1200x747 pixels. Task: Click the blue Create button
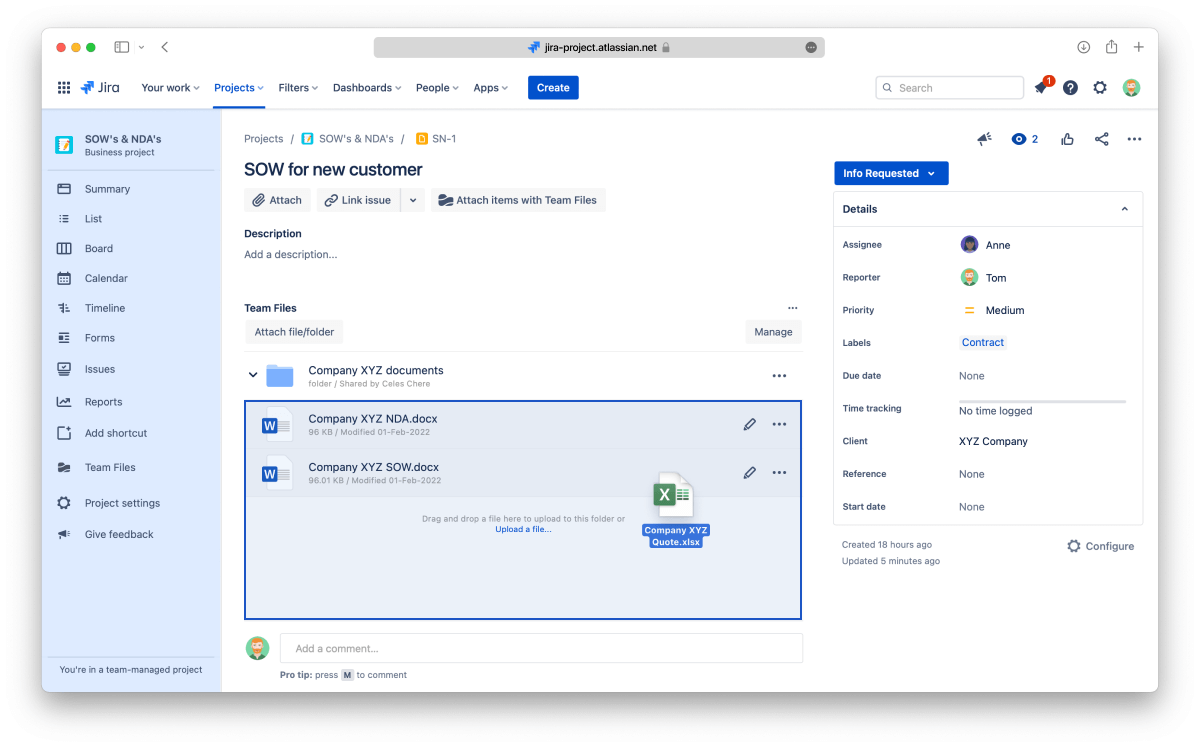point(553,88)
